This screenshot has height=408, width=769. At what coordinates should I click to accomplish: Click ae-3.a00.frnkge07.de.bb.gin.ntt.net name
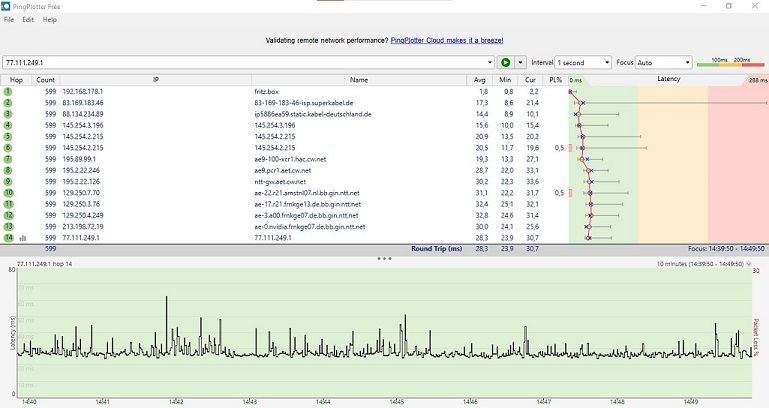pos(306,215)
